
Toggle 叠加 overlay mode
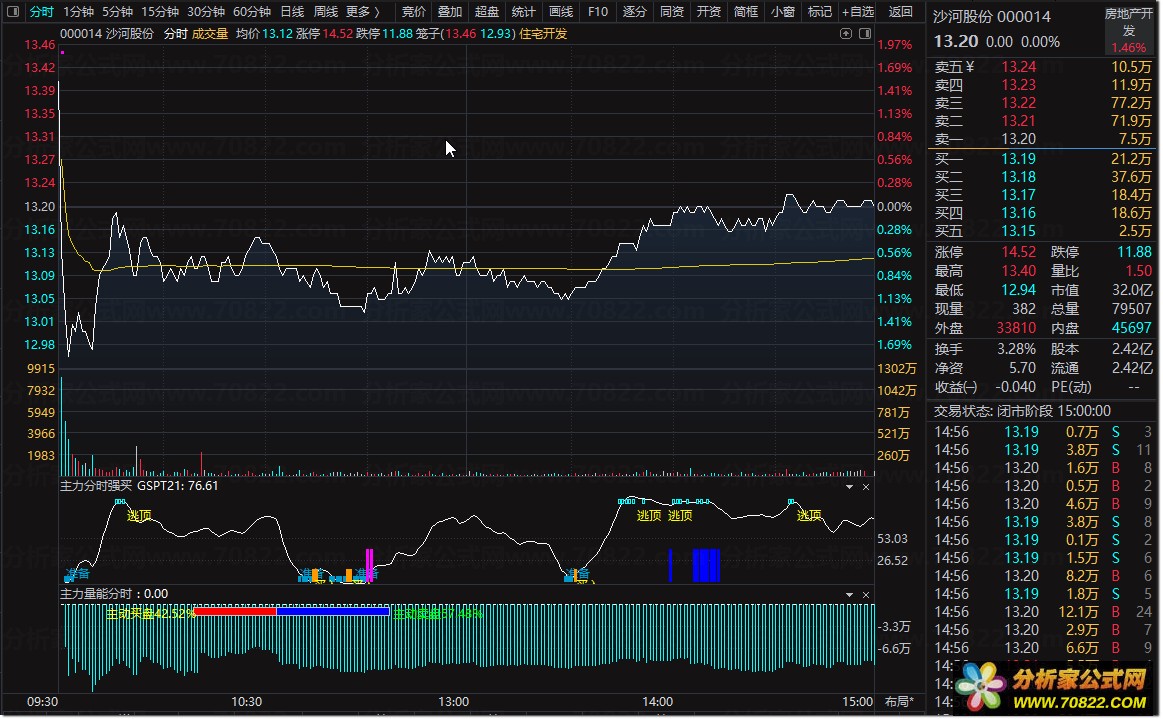click(449, 12)
